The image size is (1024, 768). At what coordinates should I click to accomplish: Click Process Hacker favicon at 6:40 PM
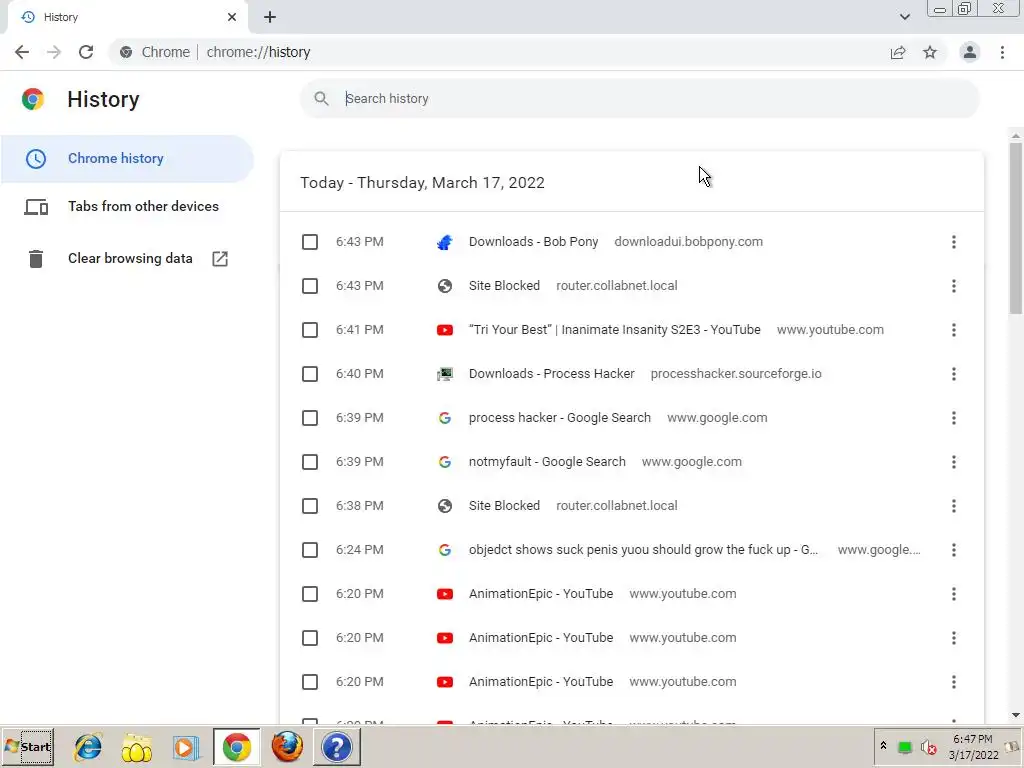(x=445, y=374)
